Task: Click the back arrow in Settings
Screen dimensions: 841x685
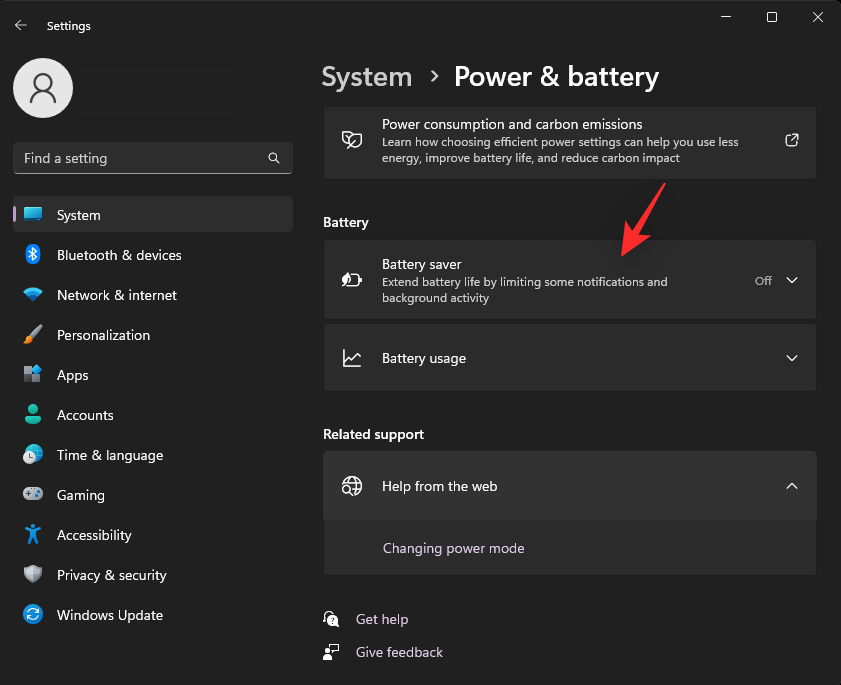Action: (x=20, y=25)
